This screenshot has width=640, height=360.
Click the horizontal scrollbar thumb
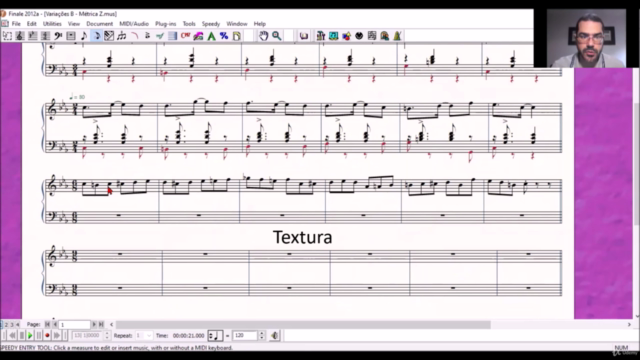(303, 325)
